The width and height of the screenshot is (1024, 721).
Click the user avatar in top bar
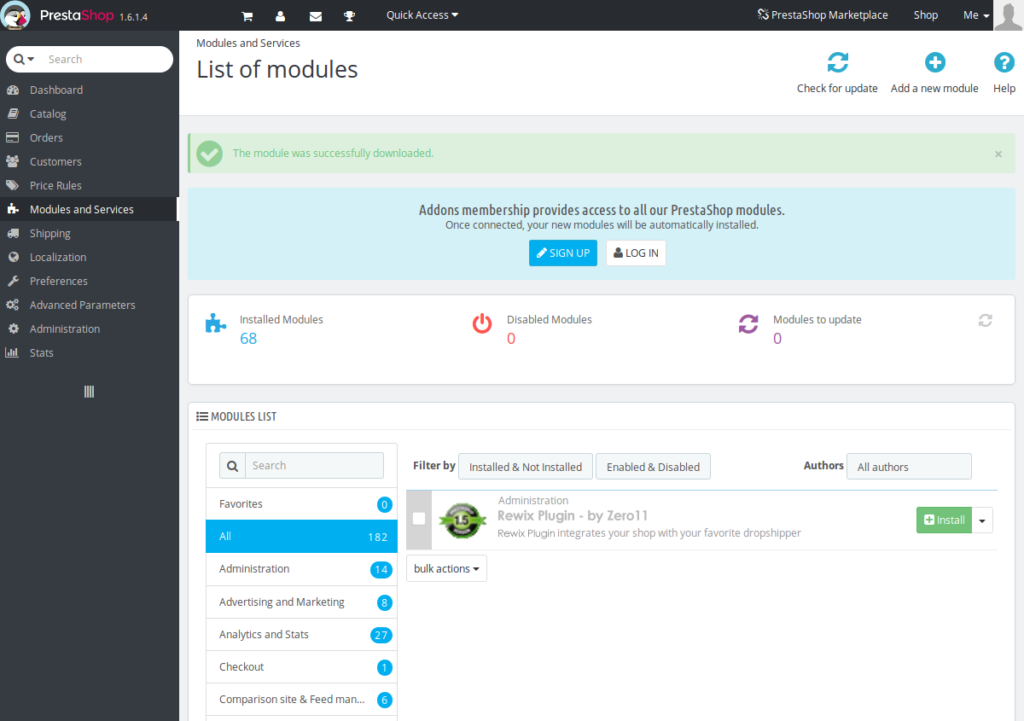point(1008,15)
